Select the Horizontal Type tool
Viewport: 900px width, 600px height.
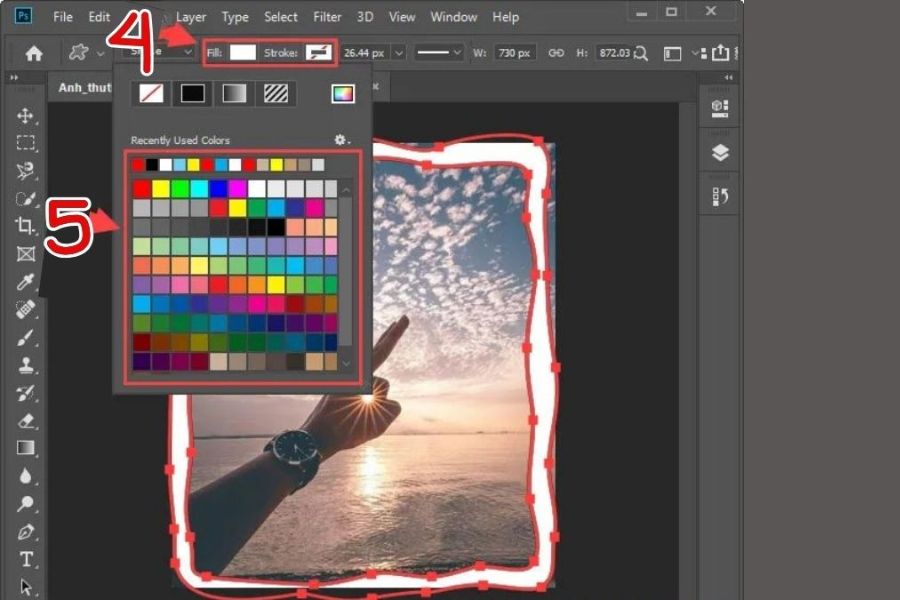27,559
